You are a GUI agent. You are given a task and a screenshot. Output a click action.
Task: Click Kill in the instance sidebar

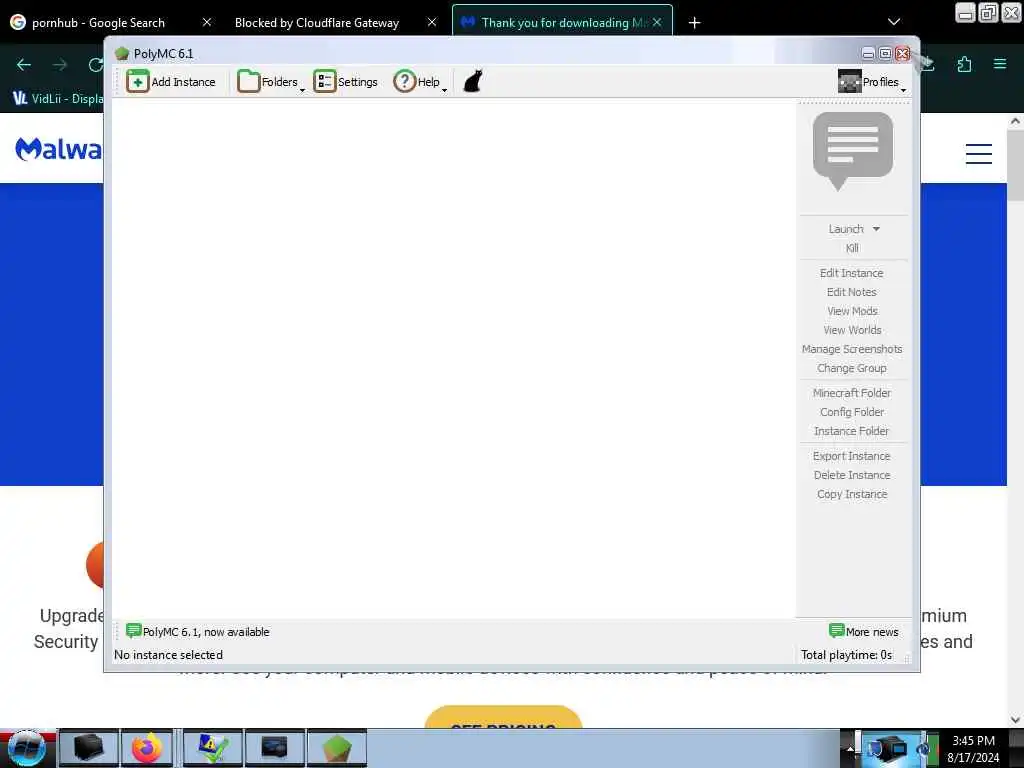(852, 248)
